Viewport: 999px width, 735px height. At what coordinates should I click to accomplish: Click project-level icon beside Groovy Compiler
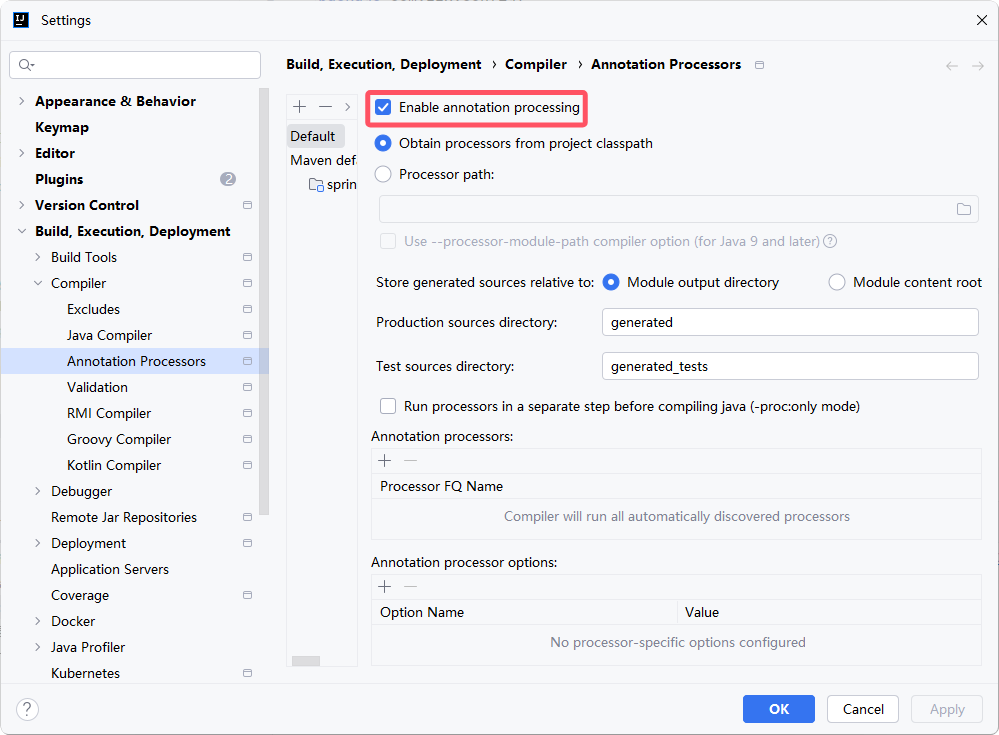[247, 439]
